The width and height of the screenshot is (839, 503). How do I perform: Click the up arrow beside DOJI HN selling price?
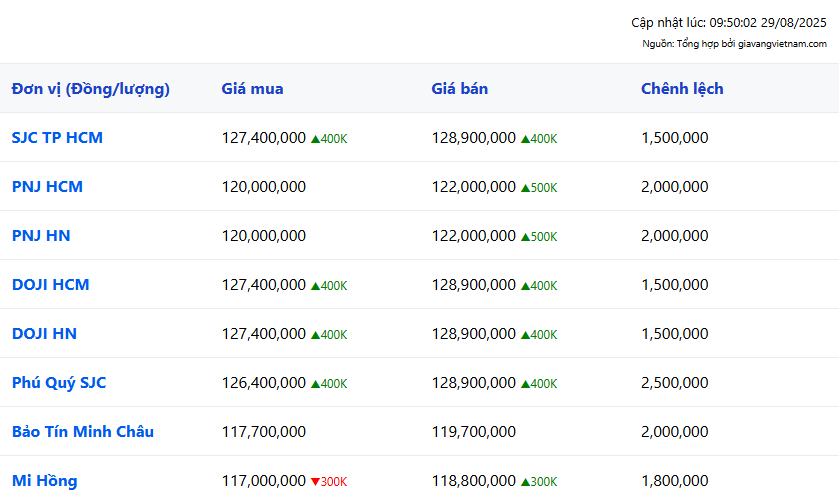click(525, 335)
